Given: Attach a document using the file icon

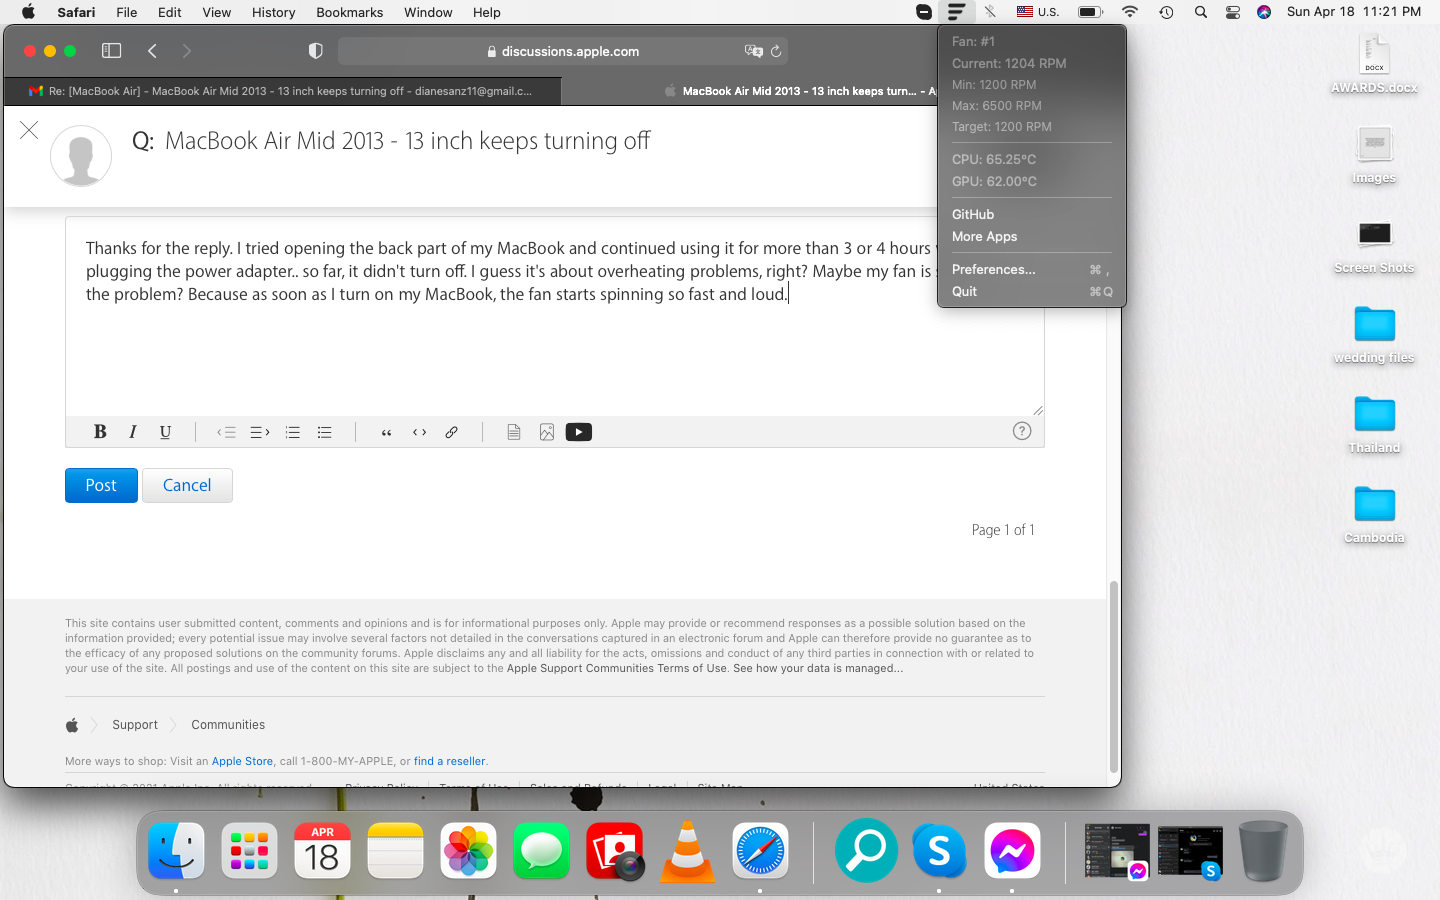Looking at the screenshot, I should coord(514,432).
